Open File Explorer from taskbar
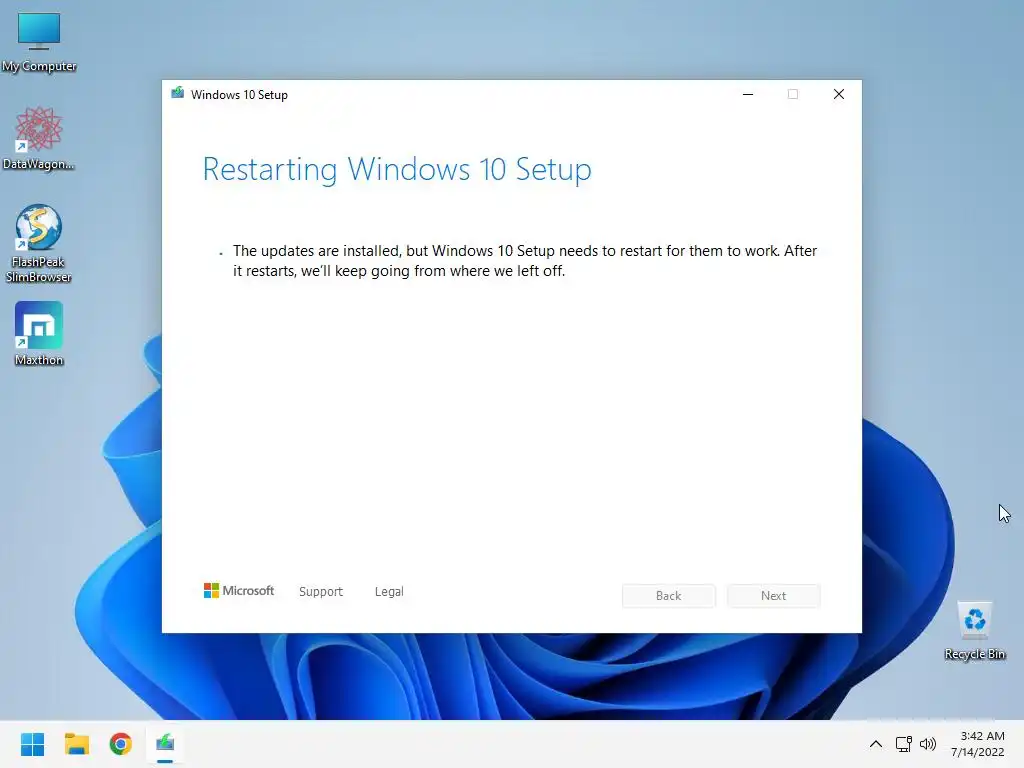 [77, 744]
